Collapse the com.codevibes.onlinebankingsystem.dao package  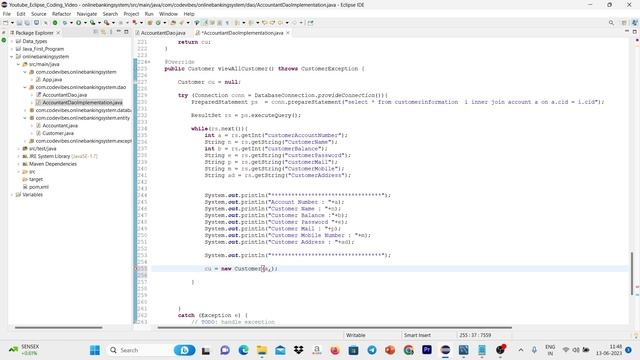[25, 87]
